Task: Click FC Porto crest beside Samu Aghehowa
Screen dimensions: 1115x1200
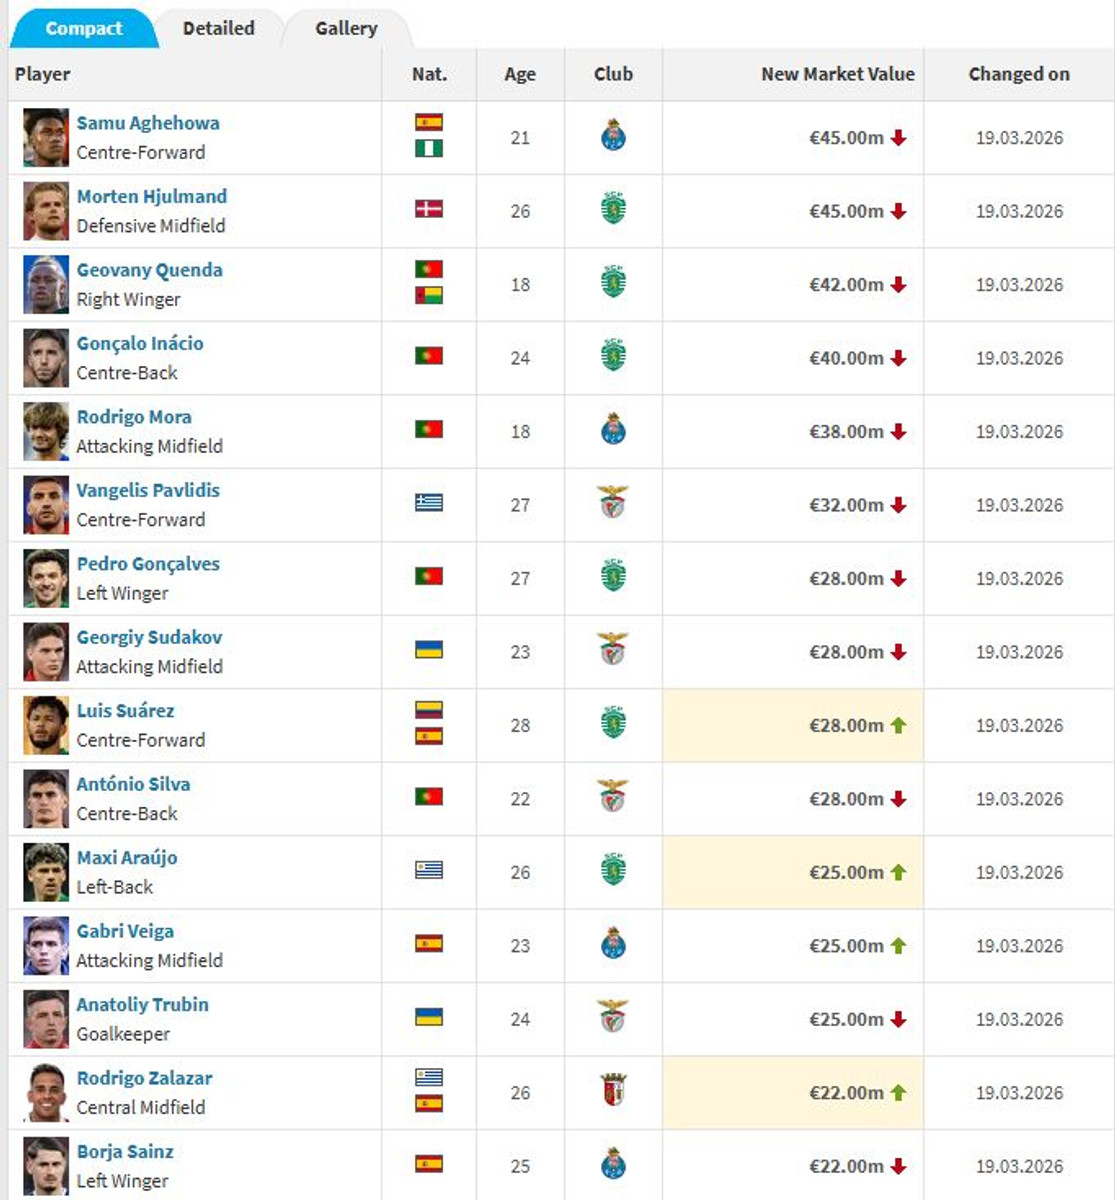Action: pos(613,136)
